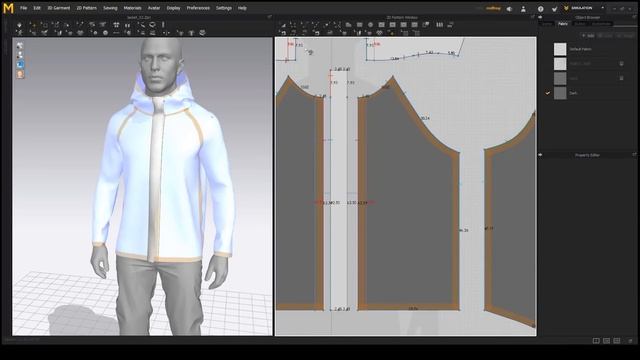Open the Help menu
The width and height of the screenshot is (640, 360).
click(242, 8)
